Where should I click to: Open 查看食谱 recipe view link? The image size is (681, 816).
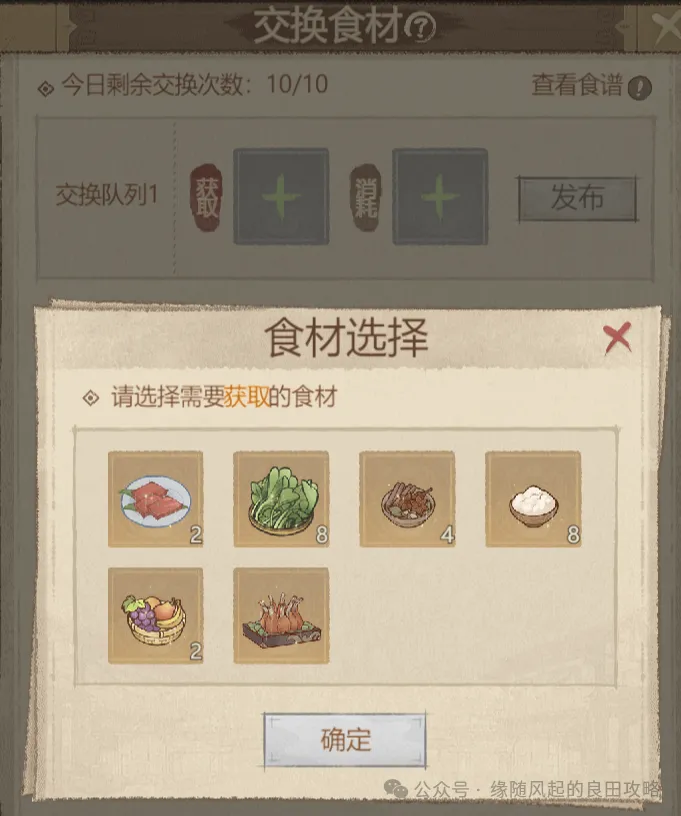tap(577, 85)
